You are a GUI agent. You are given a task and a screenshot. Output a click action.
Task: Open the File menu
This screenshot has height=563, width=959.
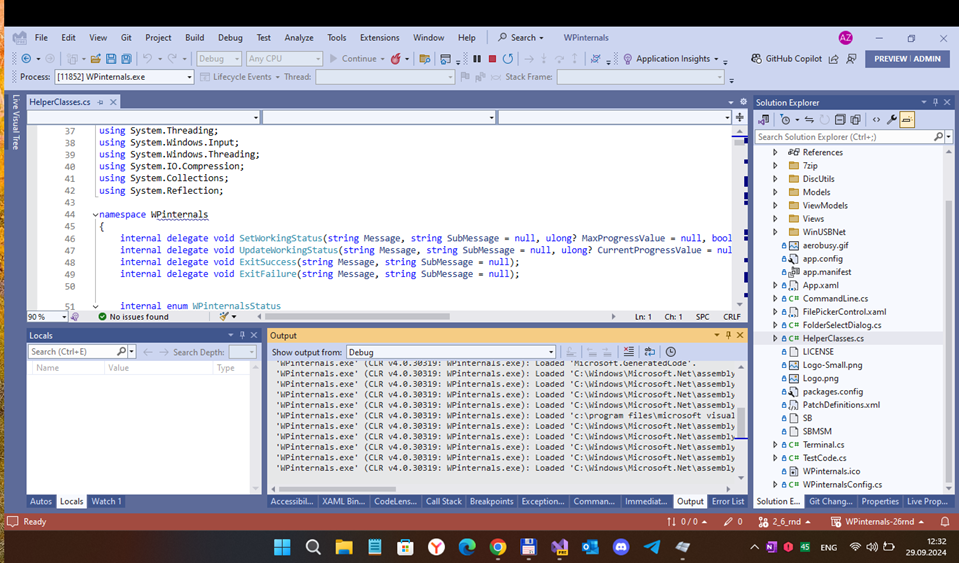pyautogui.click(x=41, y=37)
